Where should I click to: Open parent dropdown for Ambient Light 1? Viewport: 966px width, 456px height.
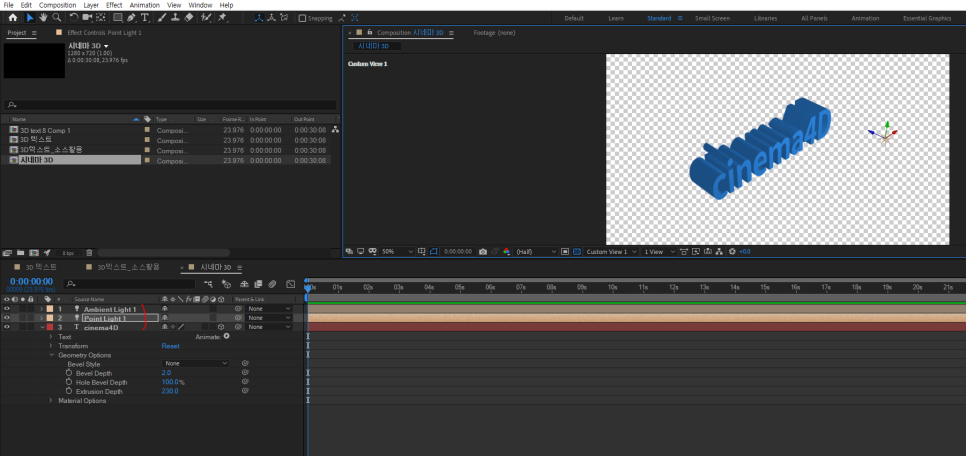click(x=269, y=309)
